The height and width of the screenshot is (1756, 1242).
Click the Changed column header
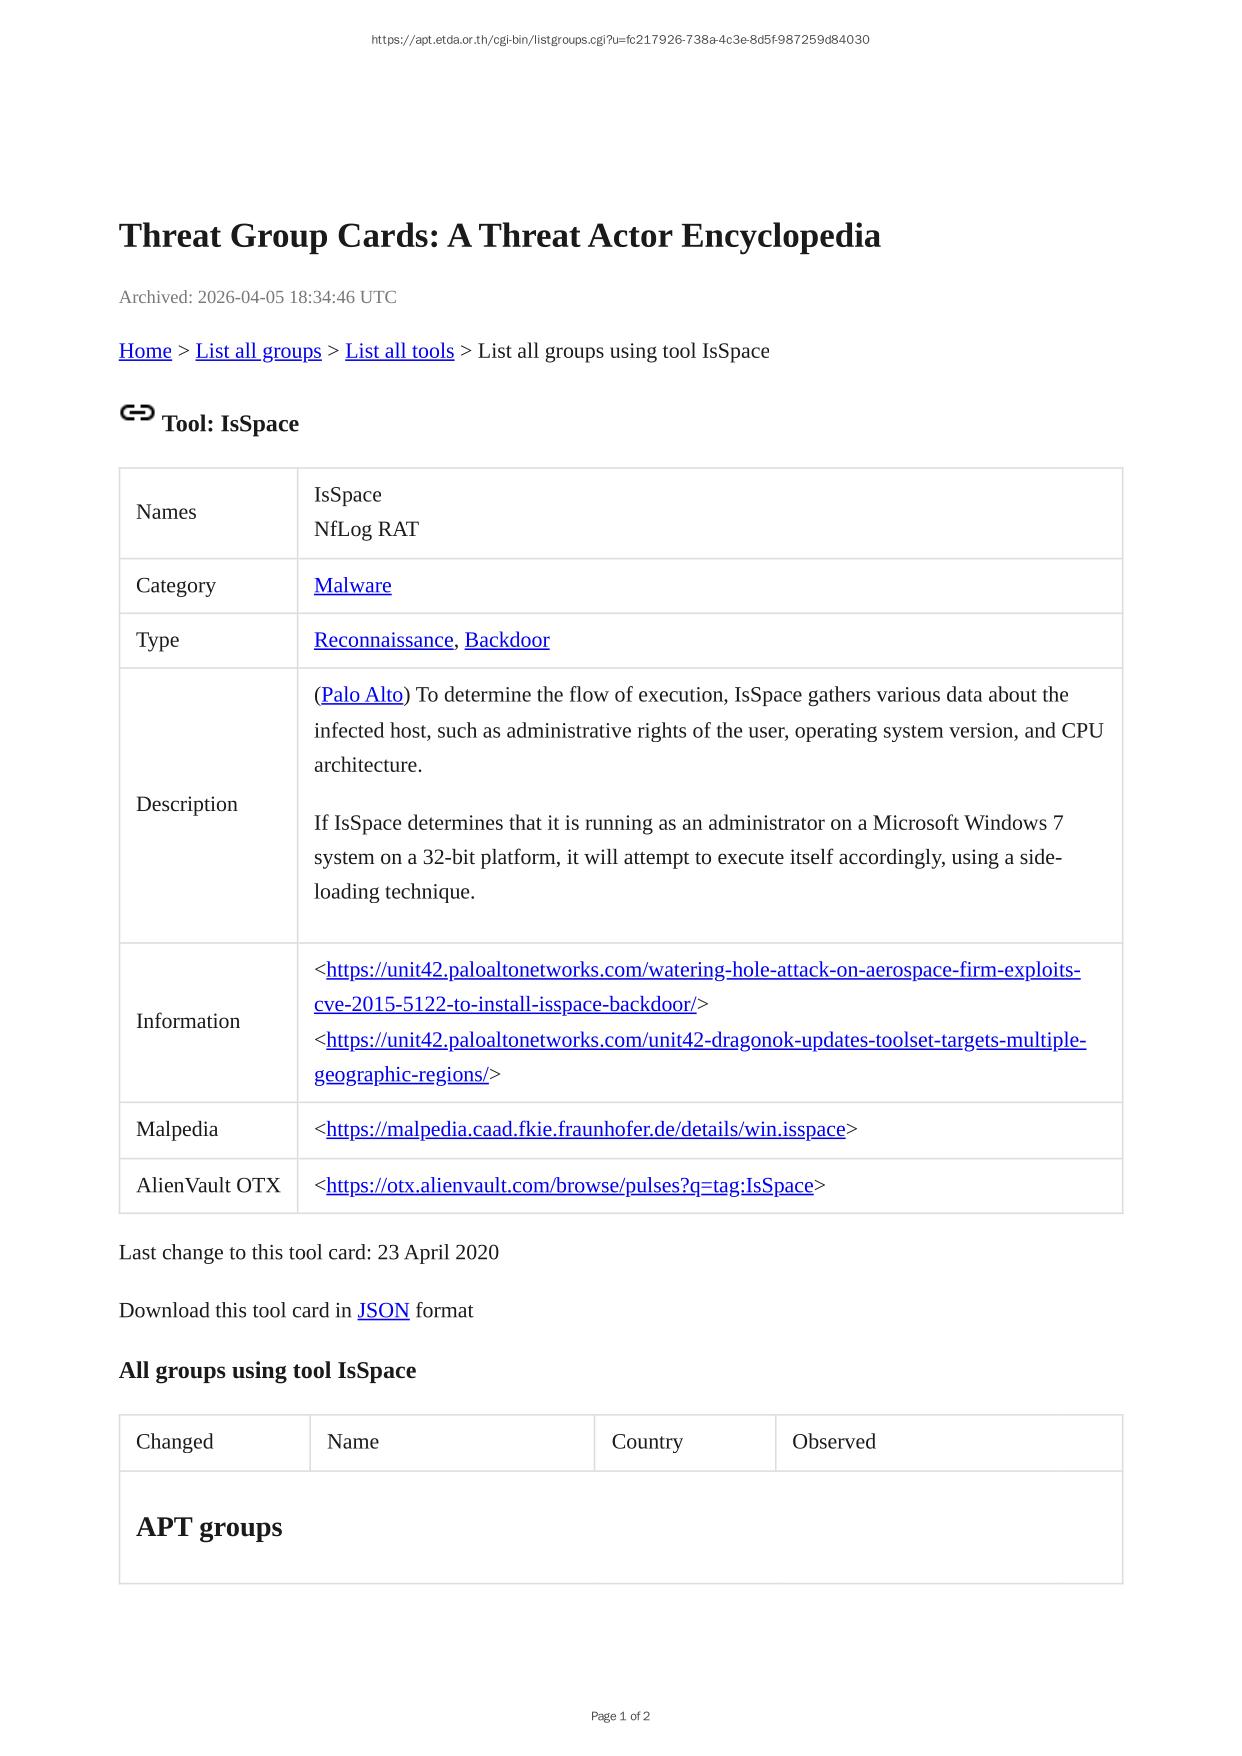pyautogui.click(x=175, y=1442)
